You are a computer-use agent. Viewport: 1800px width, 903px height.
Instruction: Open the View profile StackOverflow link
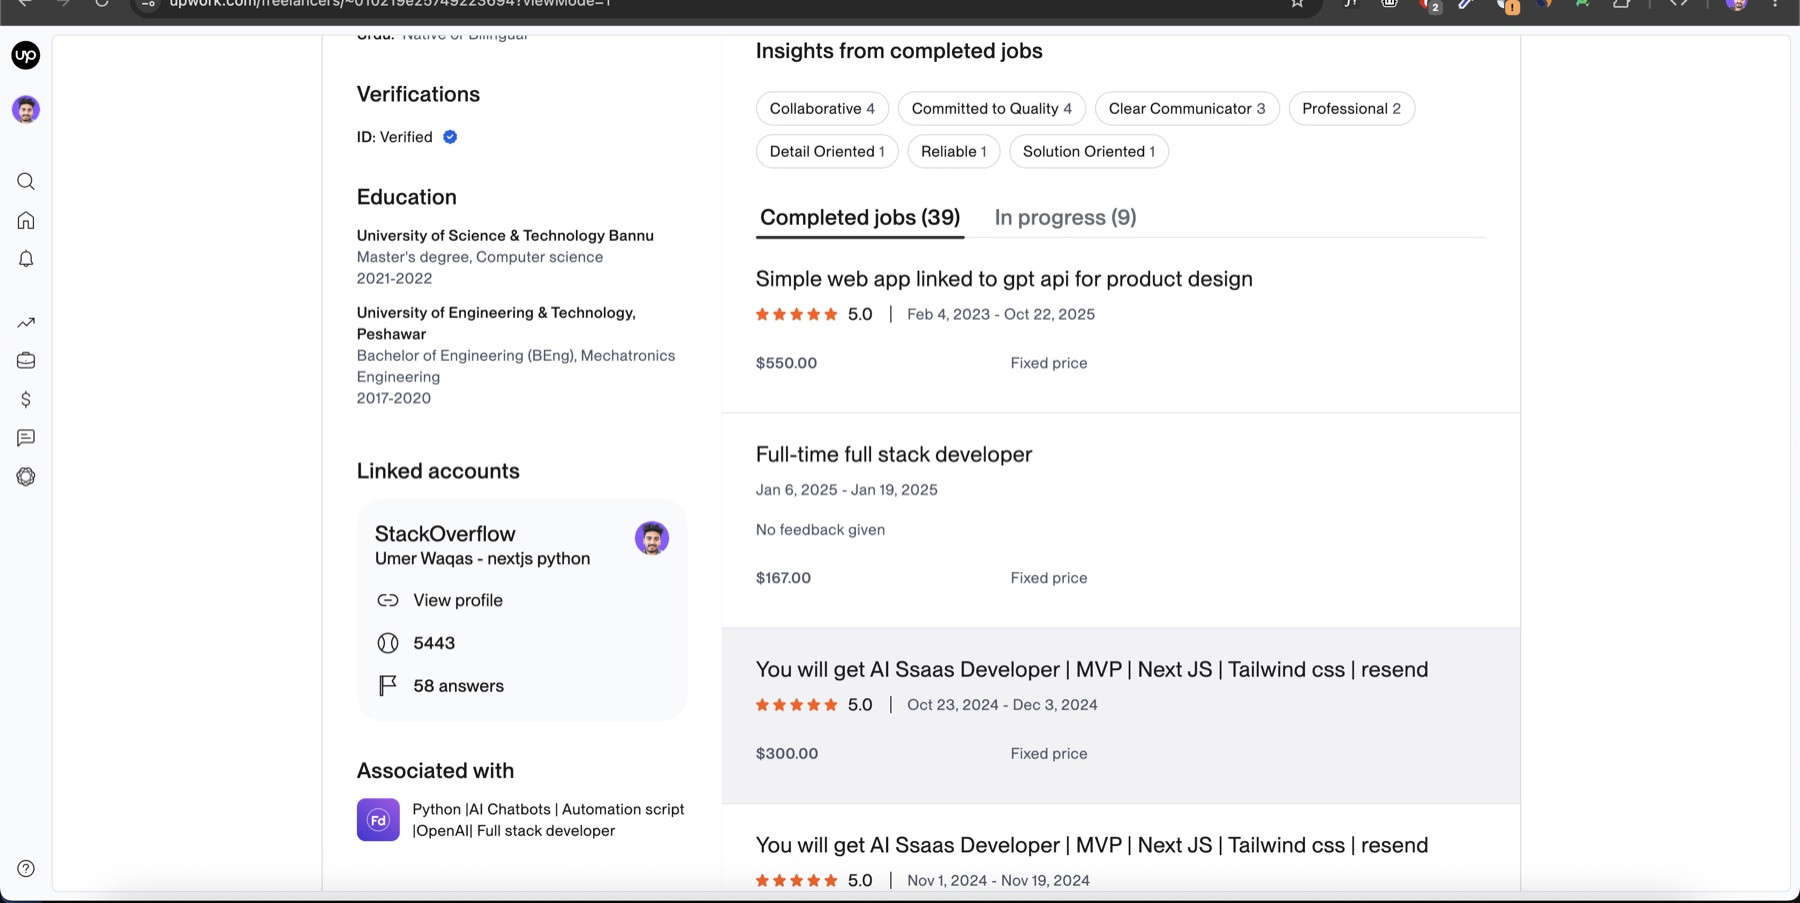[458, 600]
